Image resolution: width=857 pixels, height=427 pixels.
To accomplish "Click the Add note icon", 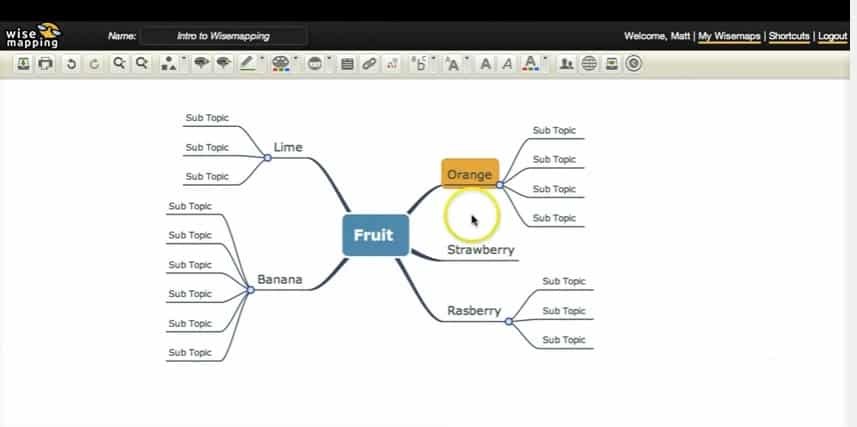I will click(x=347, y=64).
